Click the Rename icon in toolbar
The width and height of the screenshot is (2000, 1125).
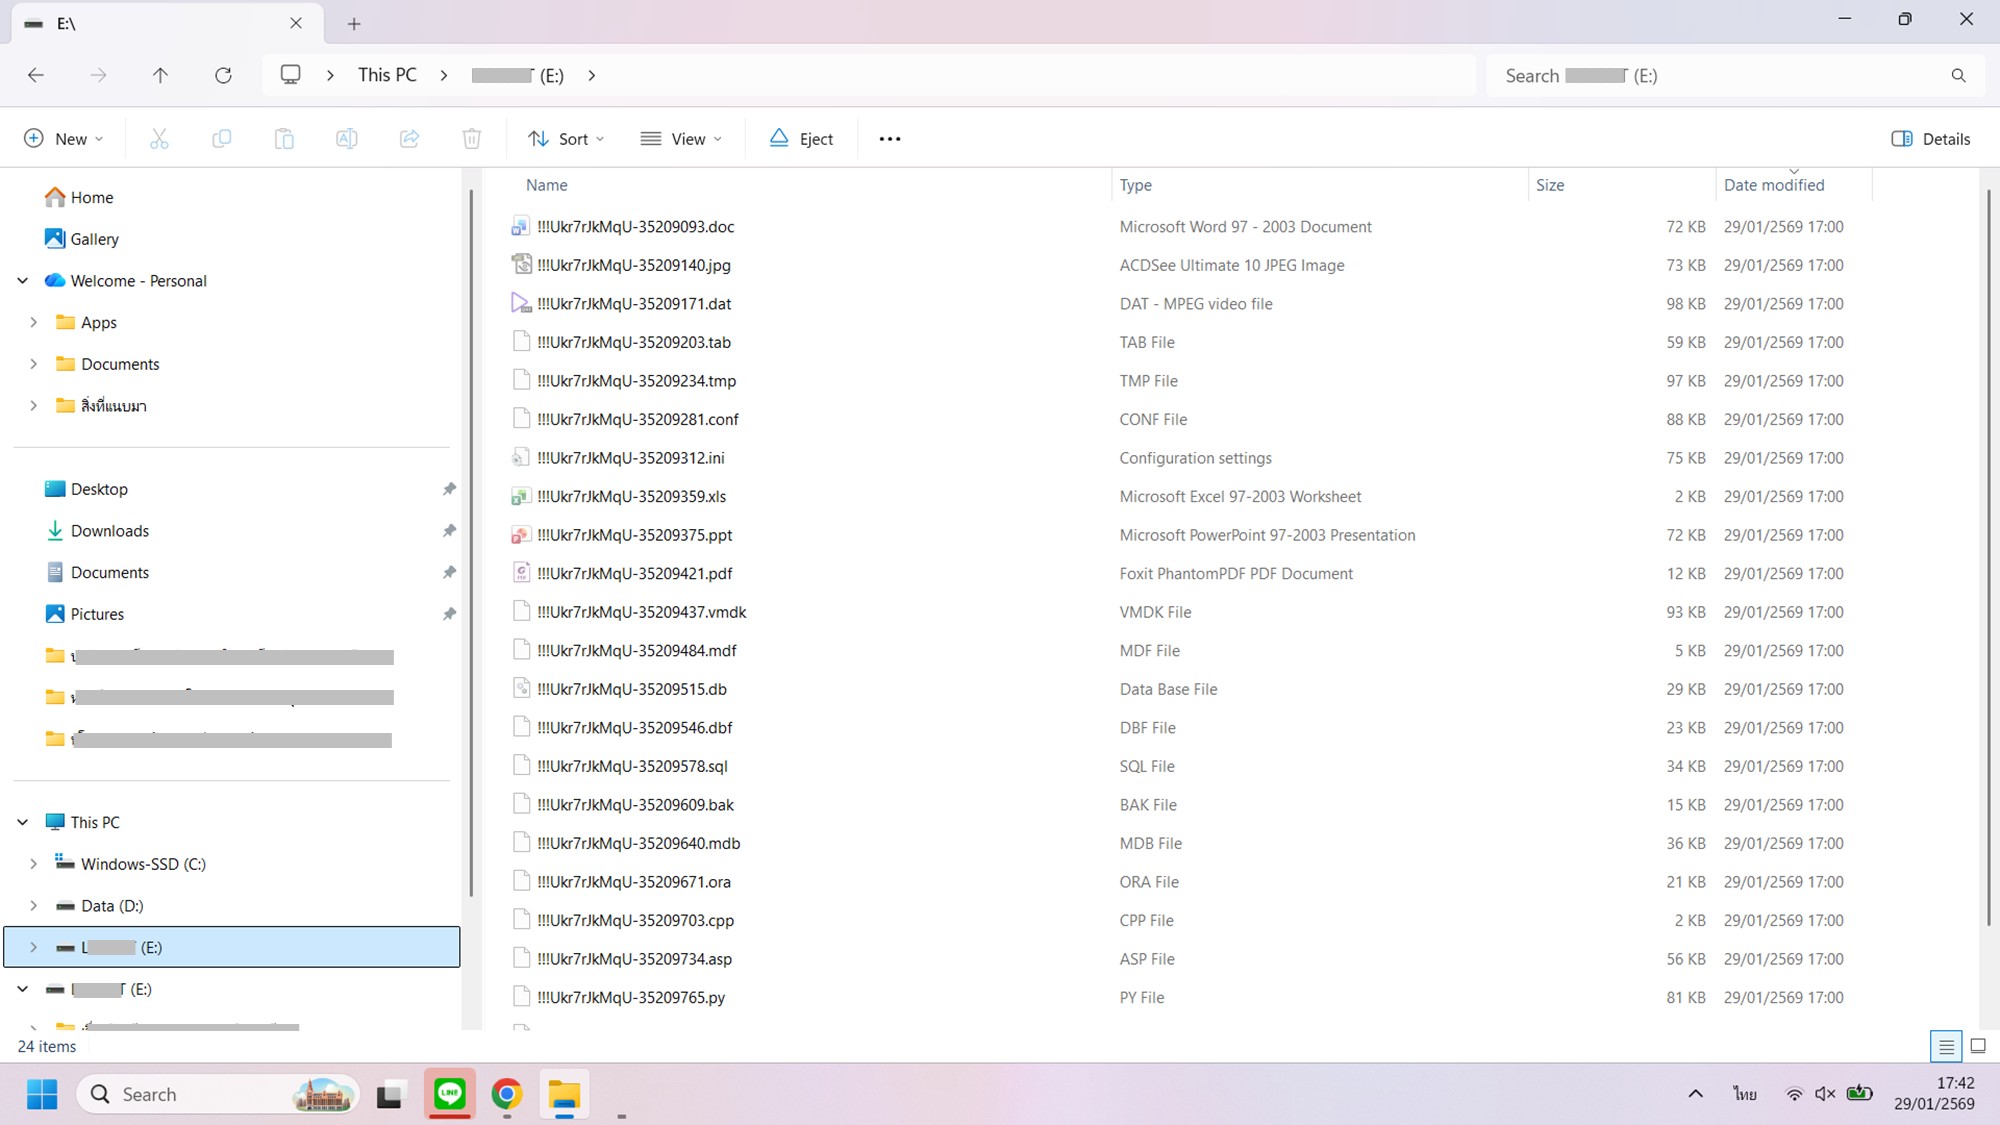346,139
